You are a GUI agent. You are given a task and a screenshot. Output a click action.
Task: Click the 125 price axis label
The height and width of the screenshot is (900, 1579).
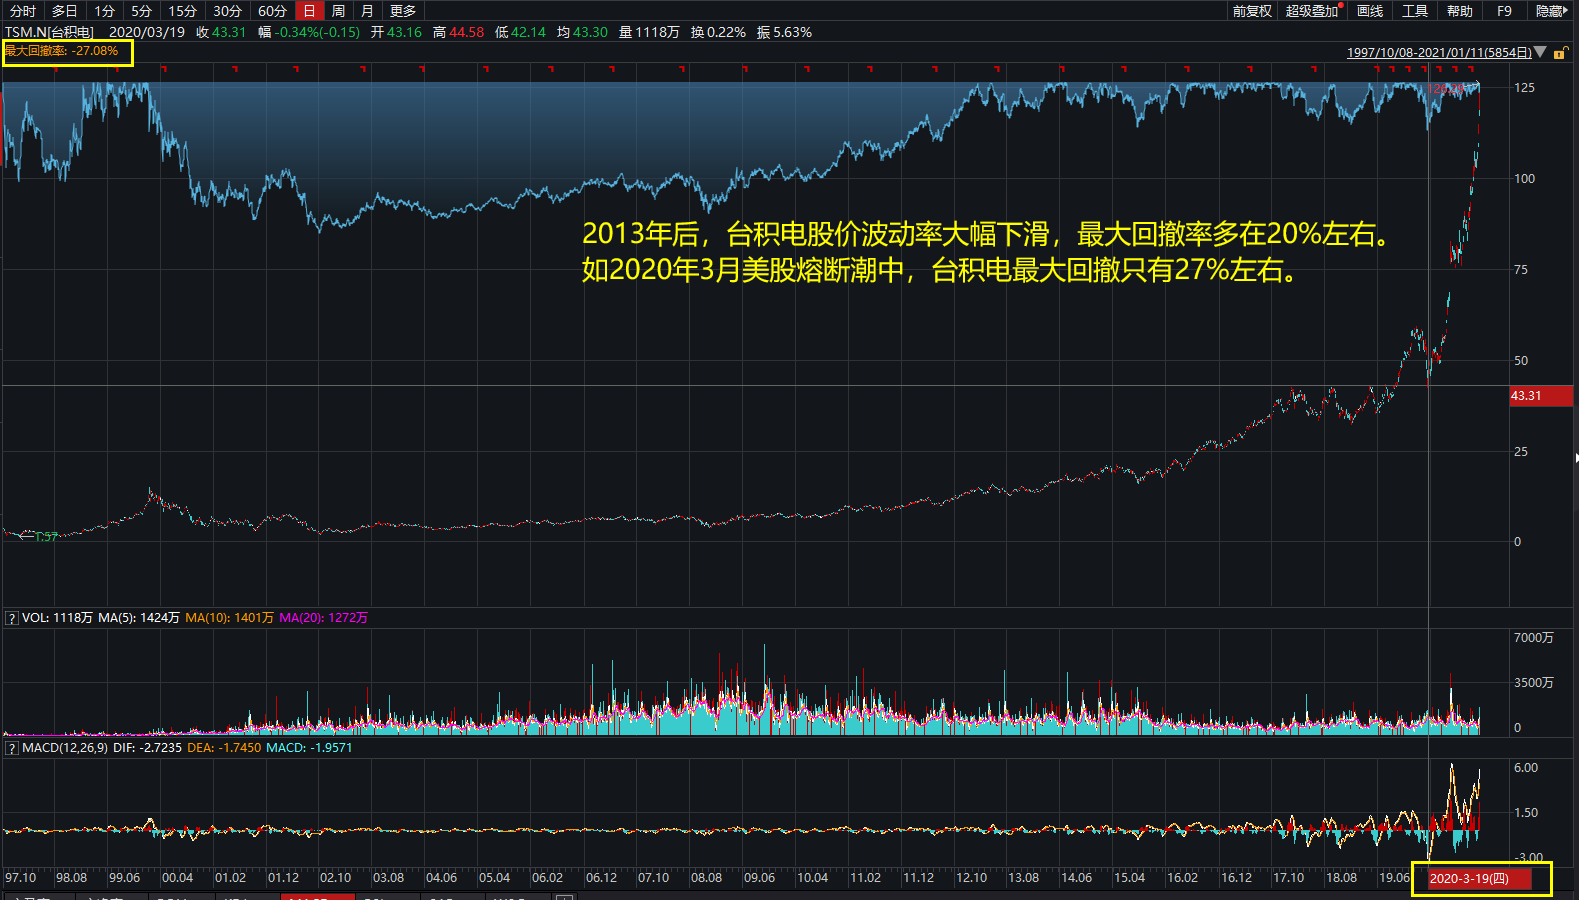1524,88
